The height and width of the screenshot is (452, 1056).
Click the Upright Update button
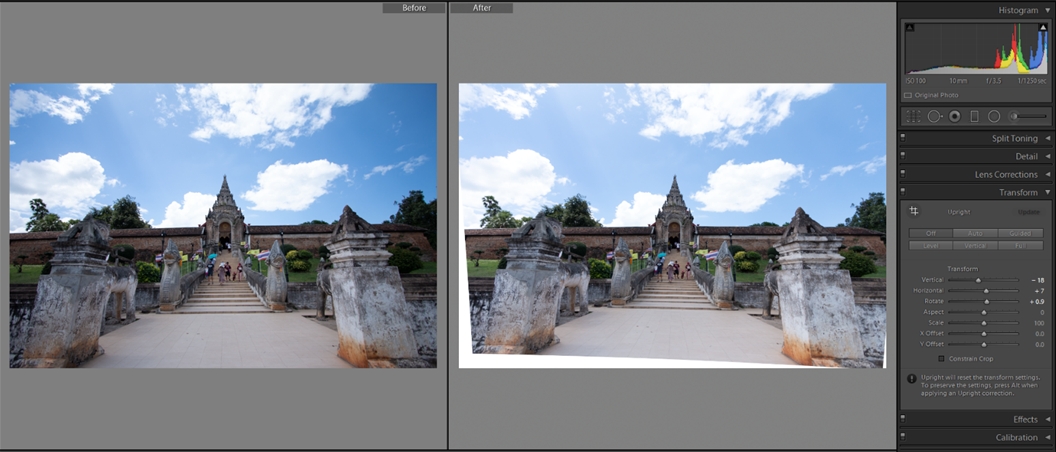coord(1028,212)
